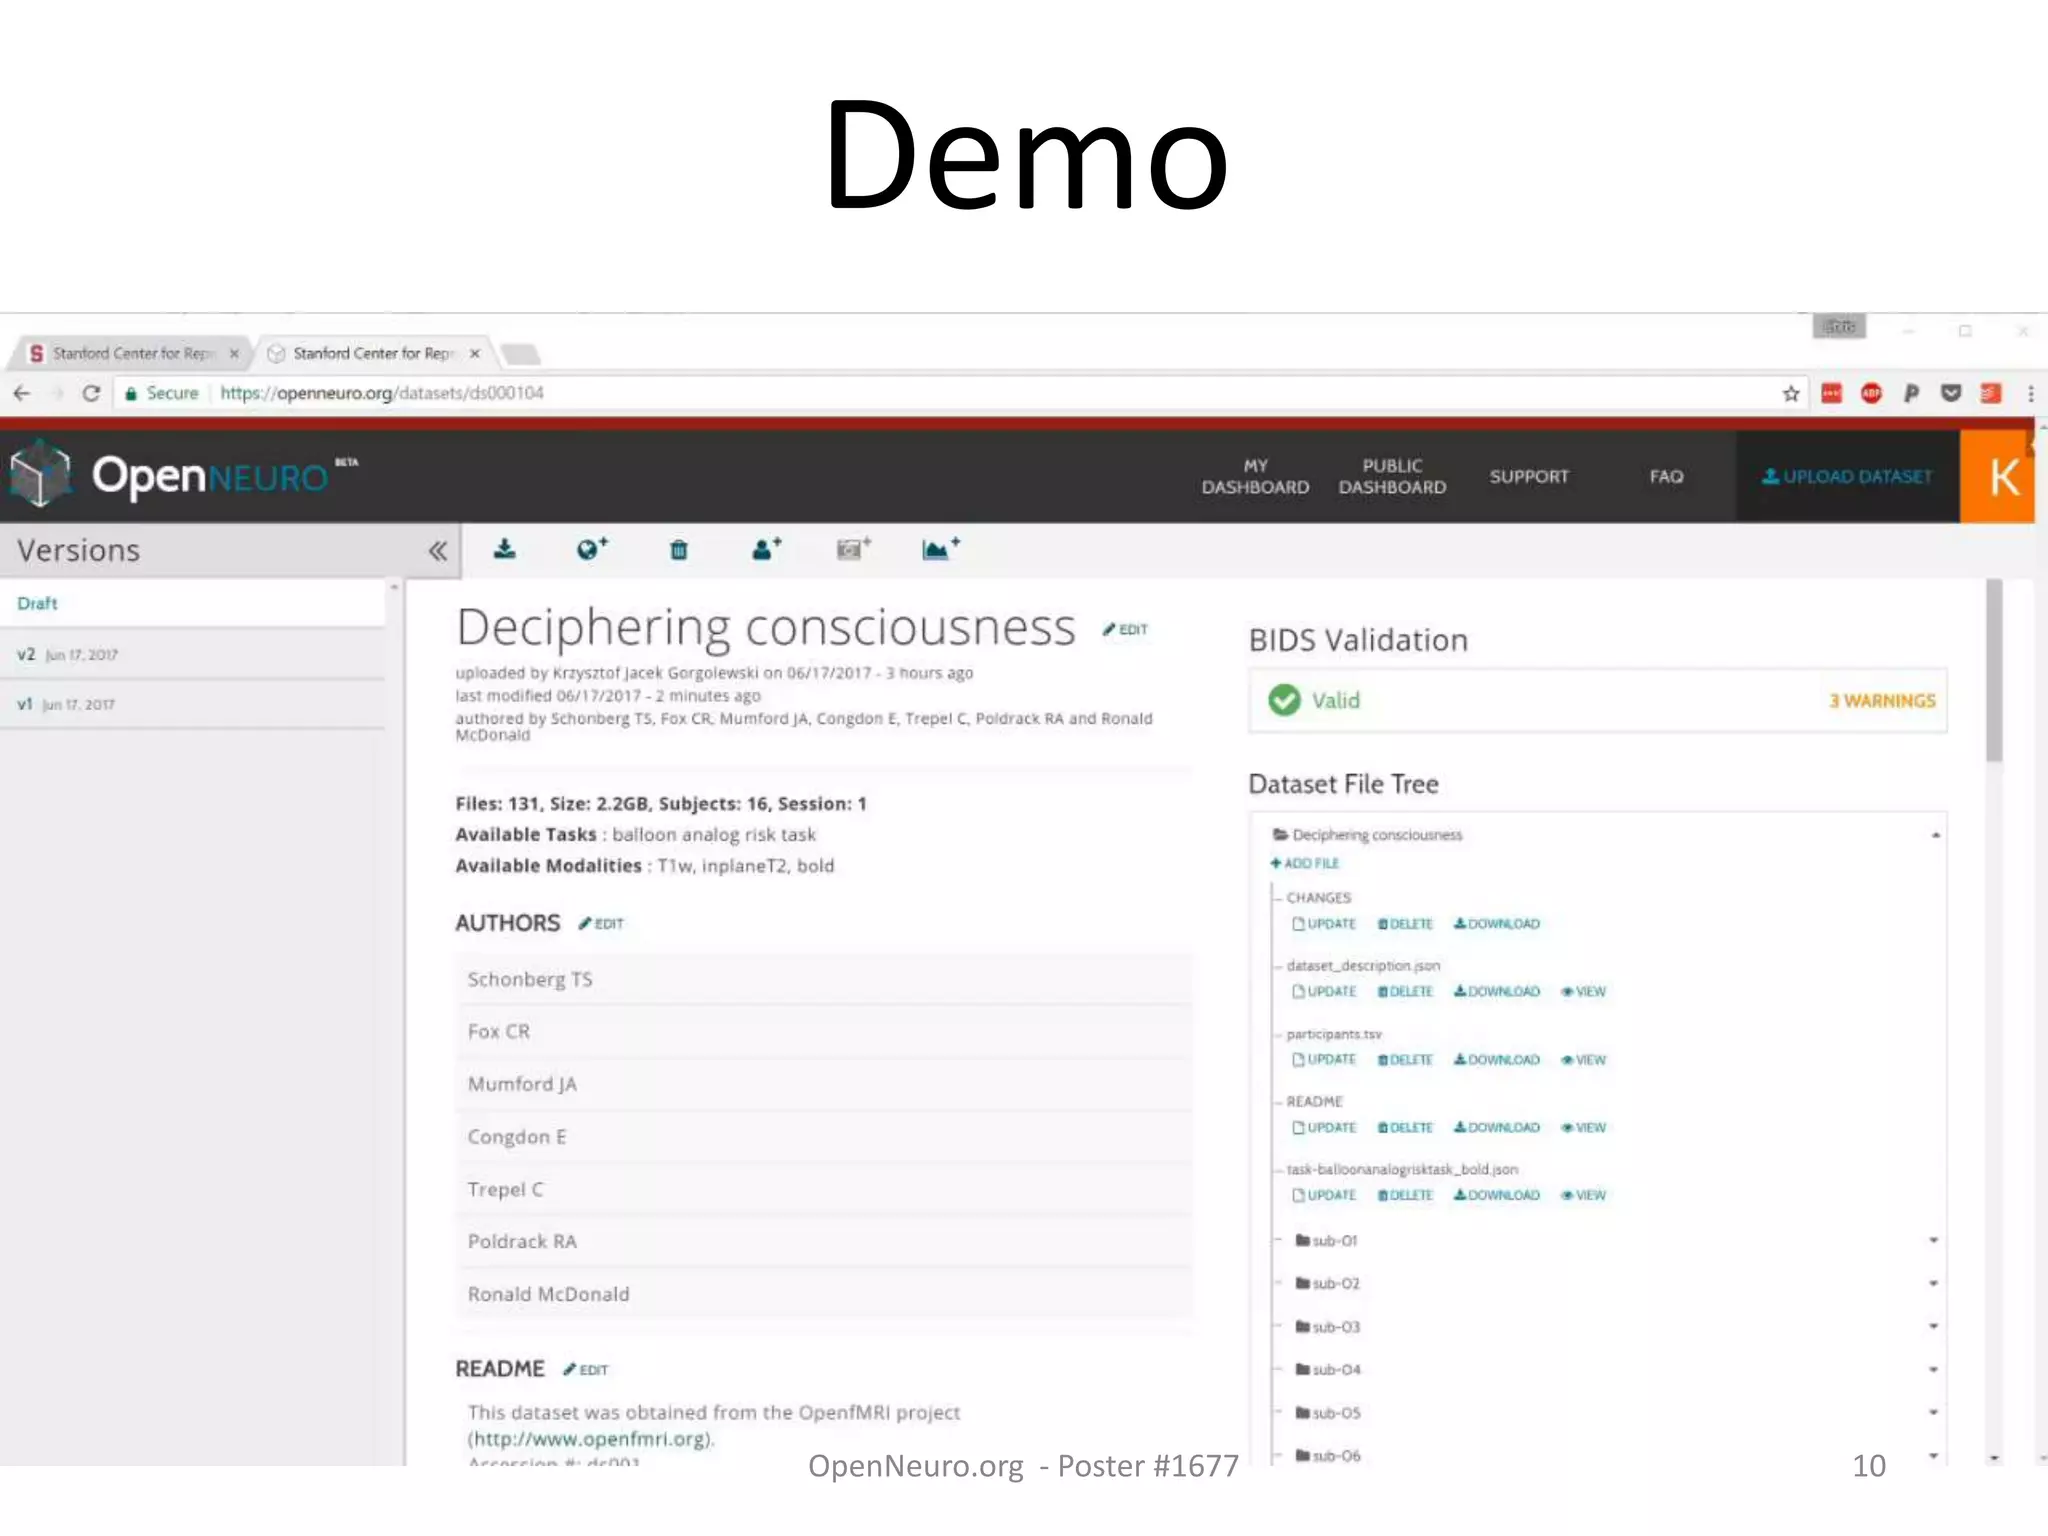Open My Dashboard menu item

click(x=1254, y=476)
